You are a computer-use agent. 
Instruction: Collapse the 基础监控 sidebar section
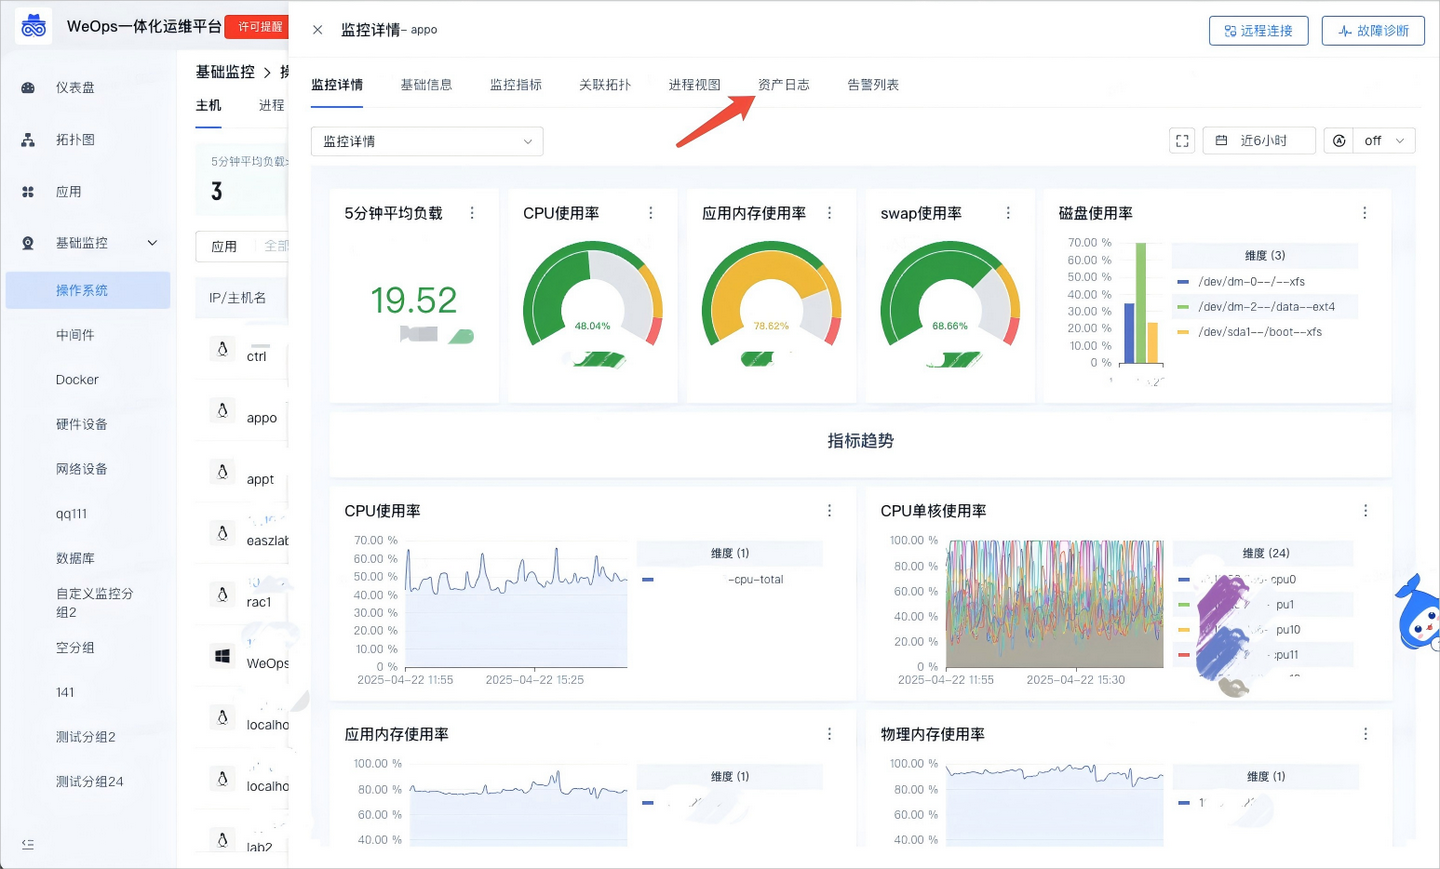[x=152, y=242]
